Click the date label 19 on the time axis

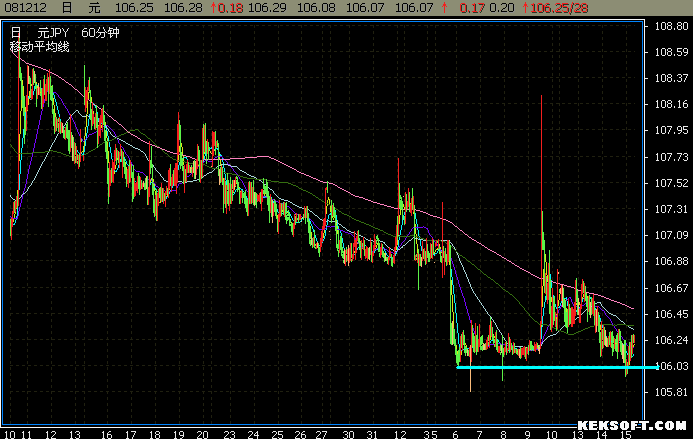[179, 434]
